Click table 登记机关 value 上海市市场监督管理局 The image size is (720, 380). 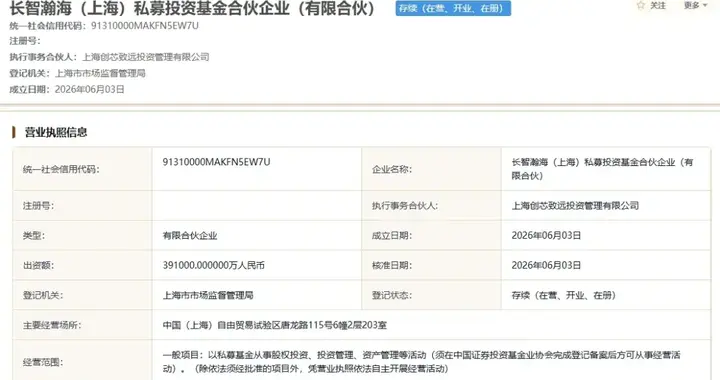tap(208, 295)
